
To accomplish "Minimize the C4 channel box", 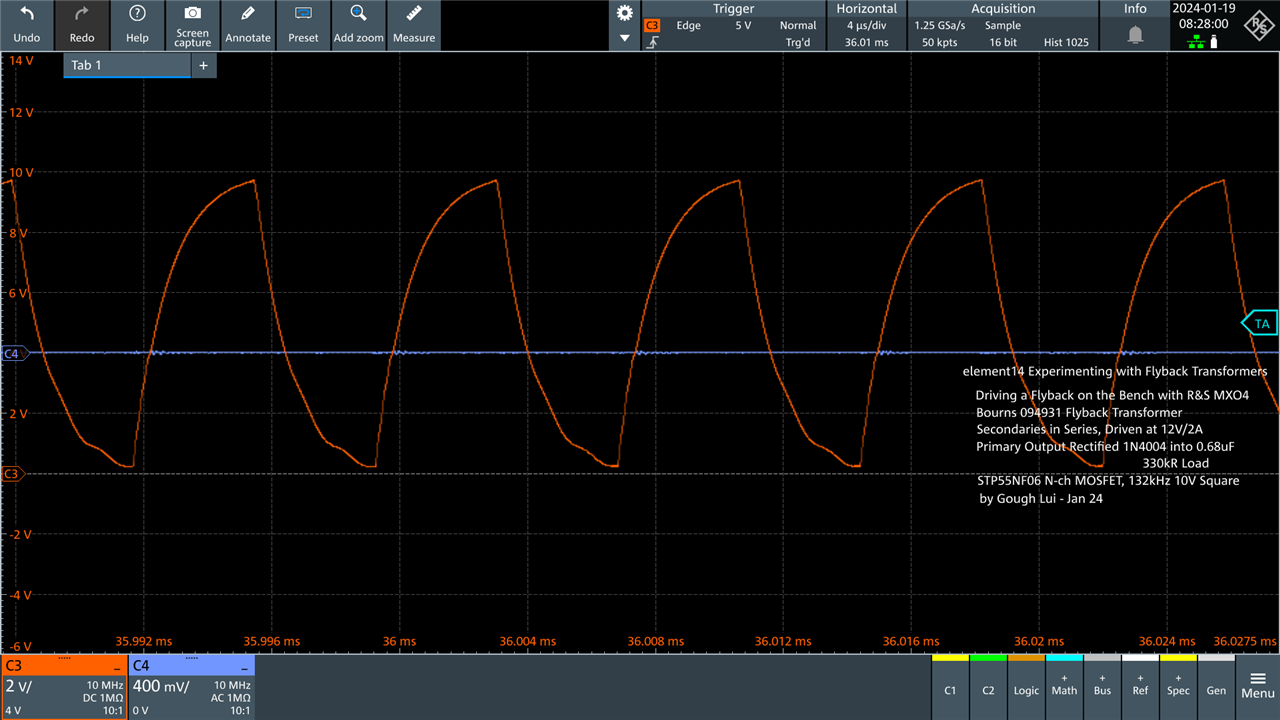I will pos(245,666).
